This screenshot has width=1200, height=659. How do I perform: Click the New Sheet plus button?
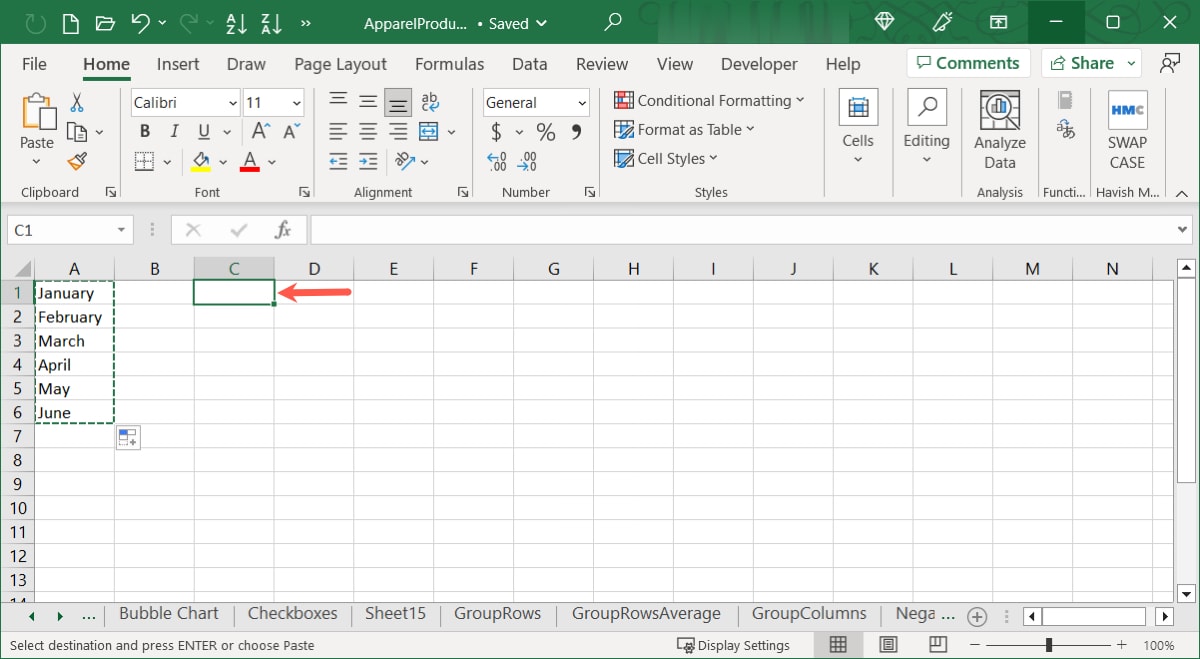coord(977,616)
